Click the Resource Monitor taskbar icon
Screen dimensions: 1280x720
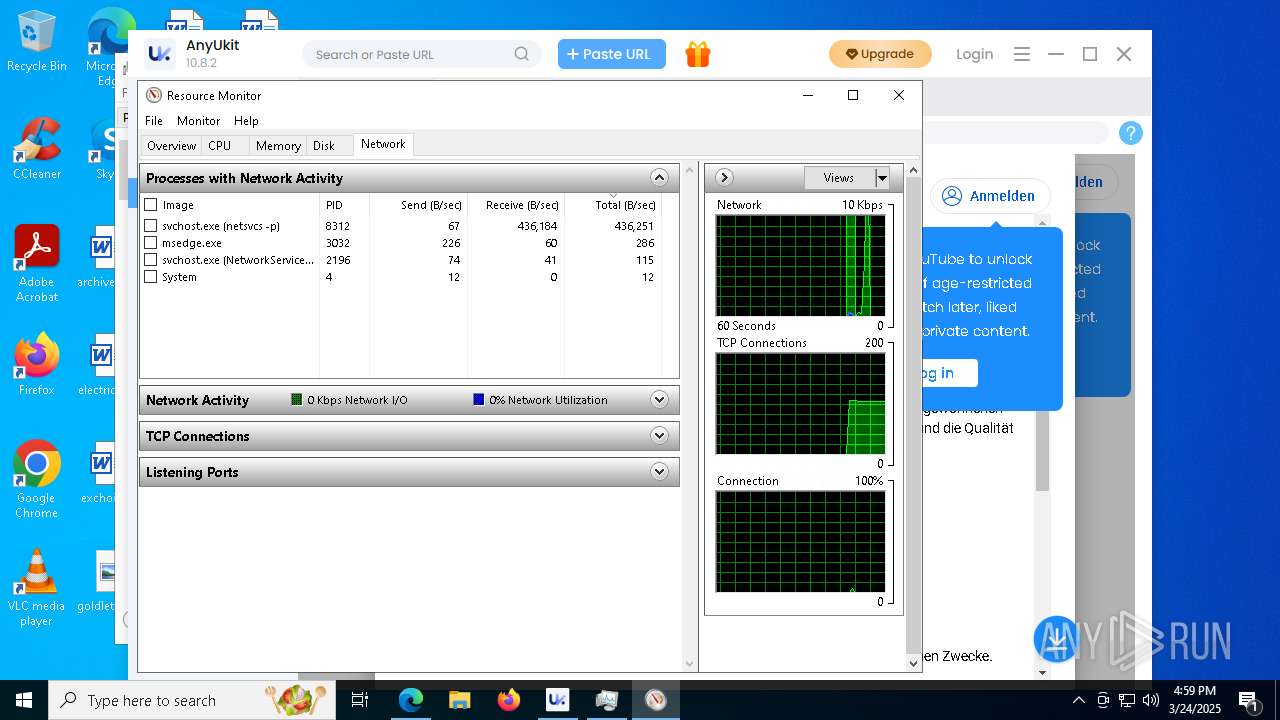coord(655,700)
